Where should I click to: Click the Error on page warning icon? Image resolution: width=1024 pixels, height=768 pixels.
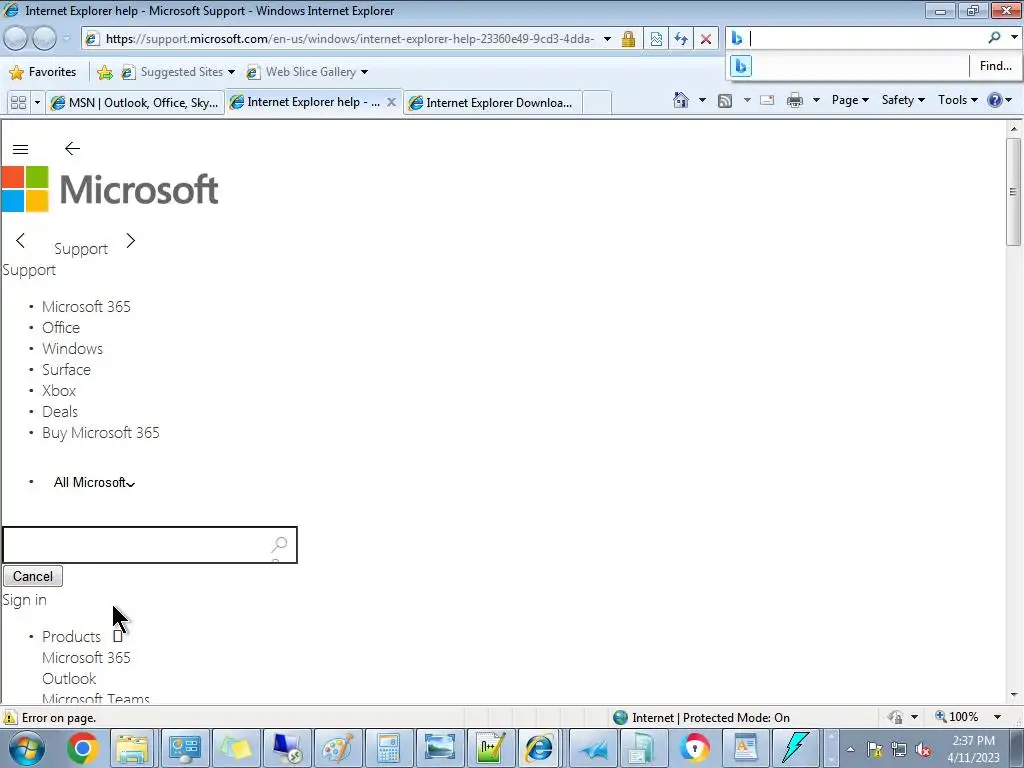point(10,717)
